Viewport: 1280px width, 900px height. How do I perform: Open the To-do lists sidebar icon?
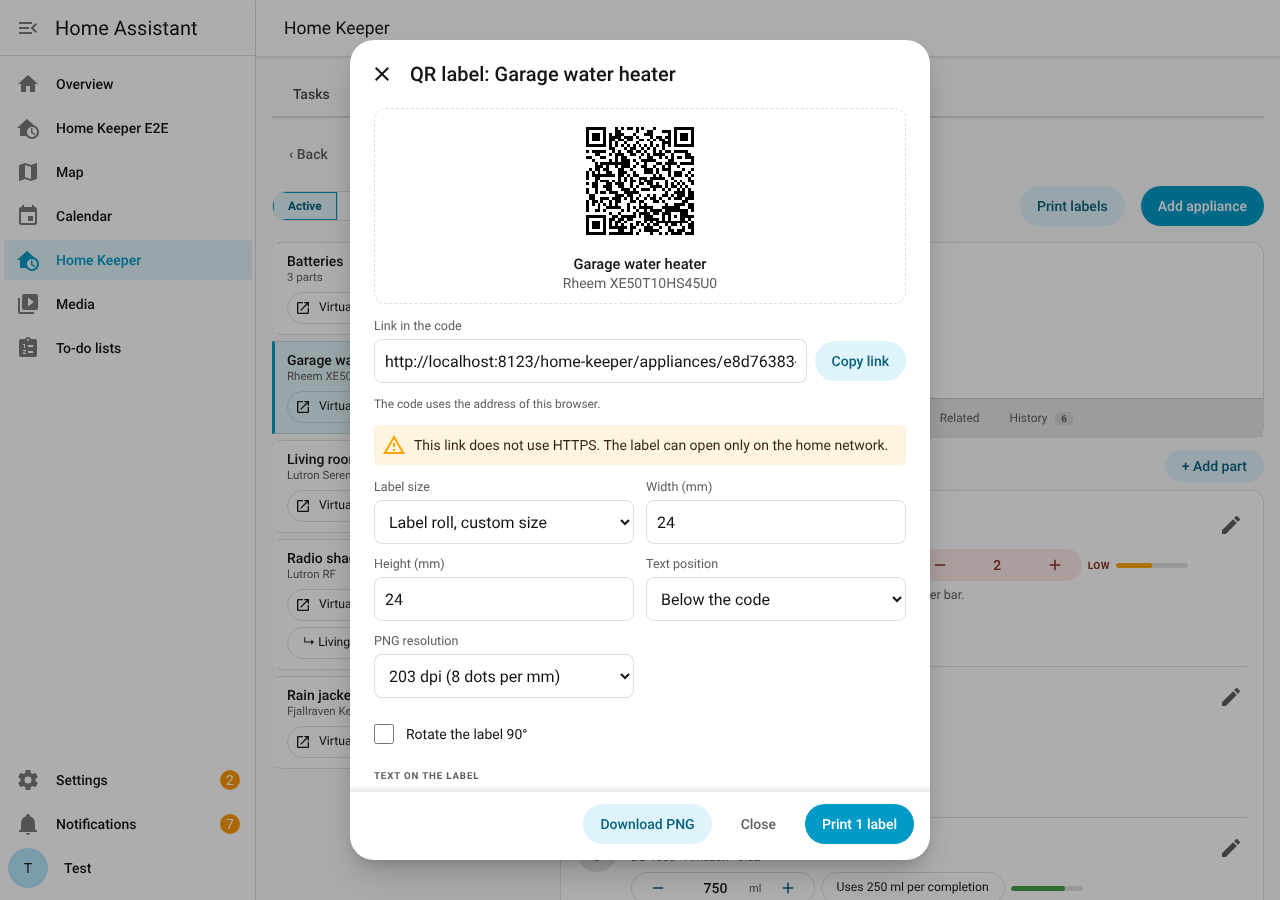pyautogui.click(x=28, y=348)
